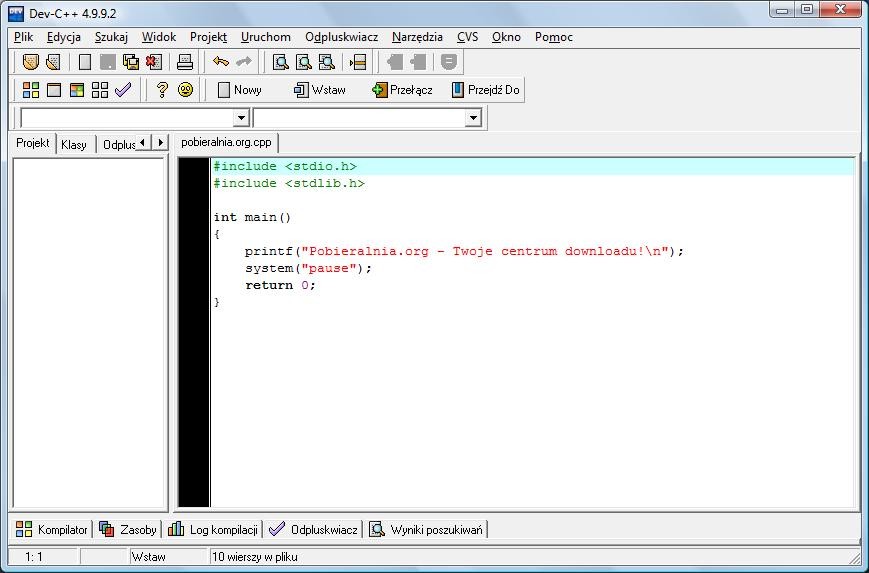Create a new source file via blank-page icon
Screen dimensions: 869x573
coord(85,62)
